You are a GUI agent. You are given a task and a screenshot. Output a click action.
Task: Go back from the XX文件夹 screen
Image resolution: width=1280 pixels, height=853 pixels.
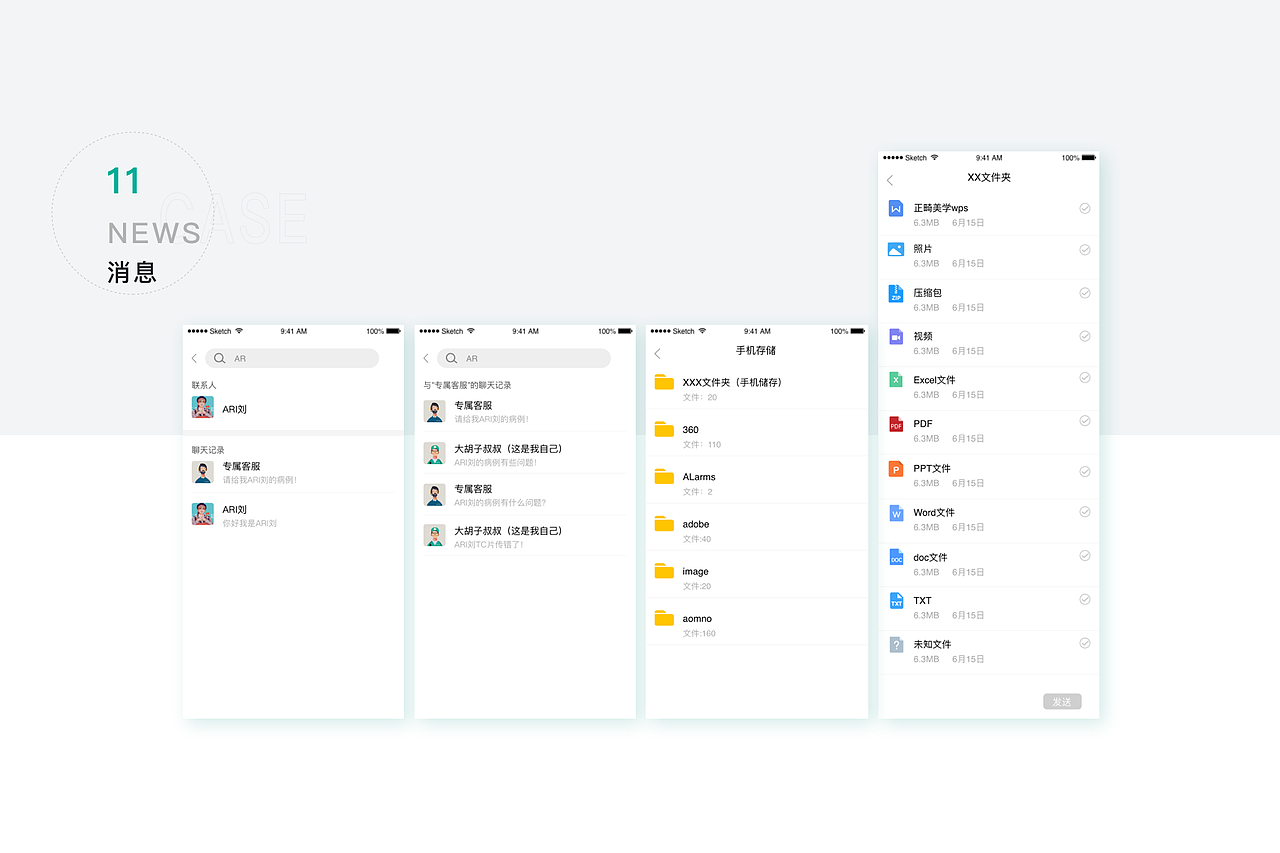890,180
